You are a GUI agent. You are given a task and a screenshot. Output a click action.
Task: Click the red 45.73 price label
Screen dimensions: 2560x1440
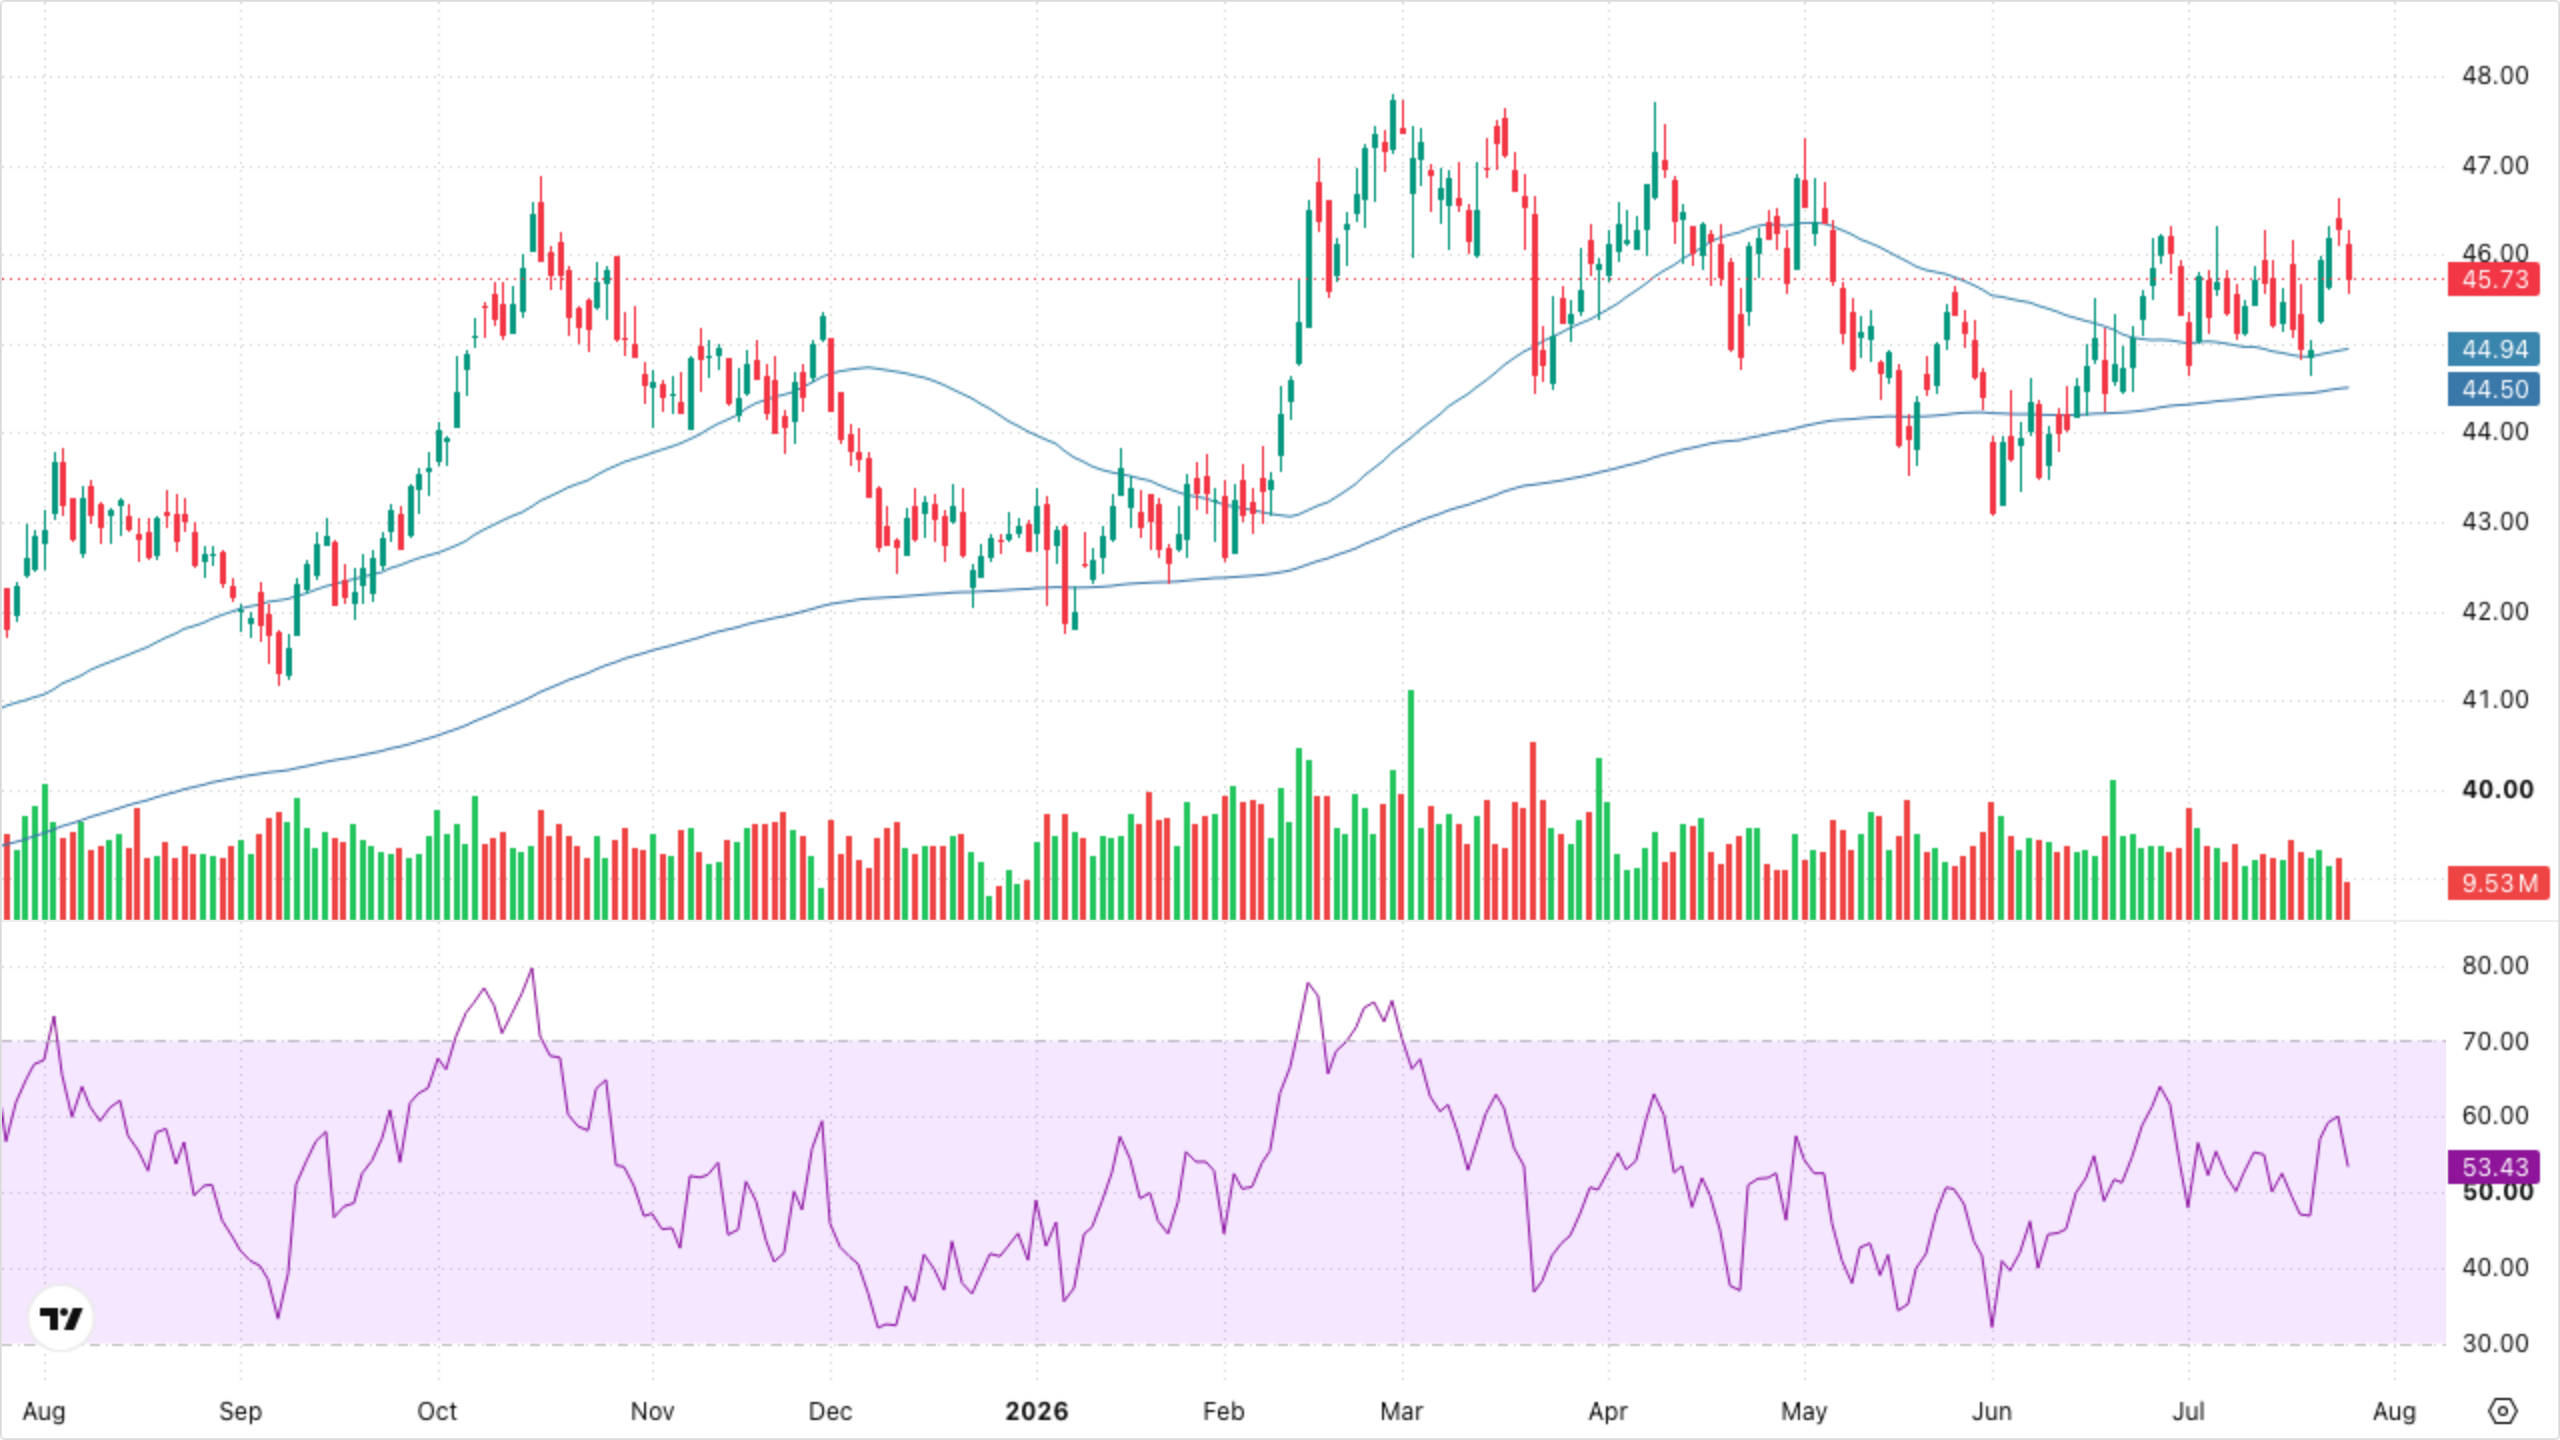pos(2494,279)
